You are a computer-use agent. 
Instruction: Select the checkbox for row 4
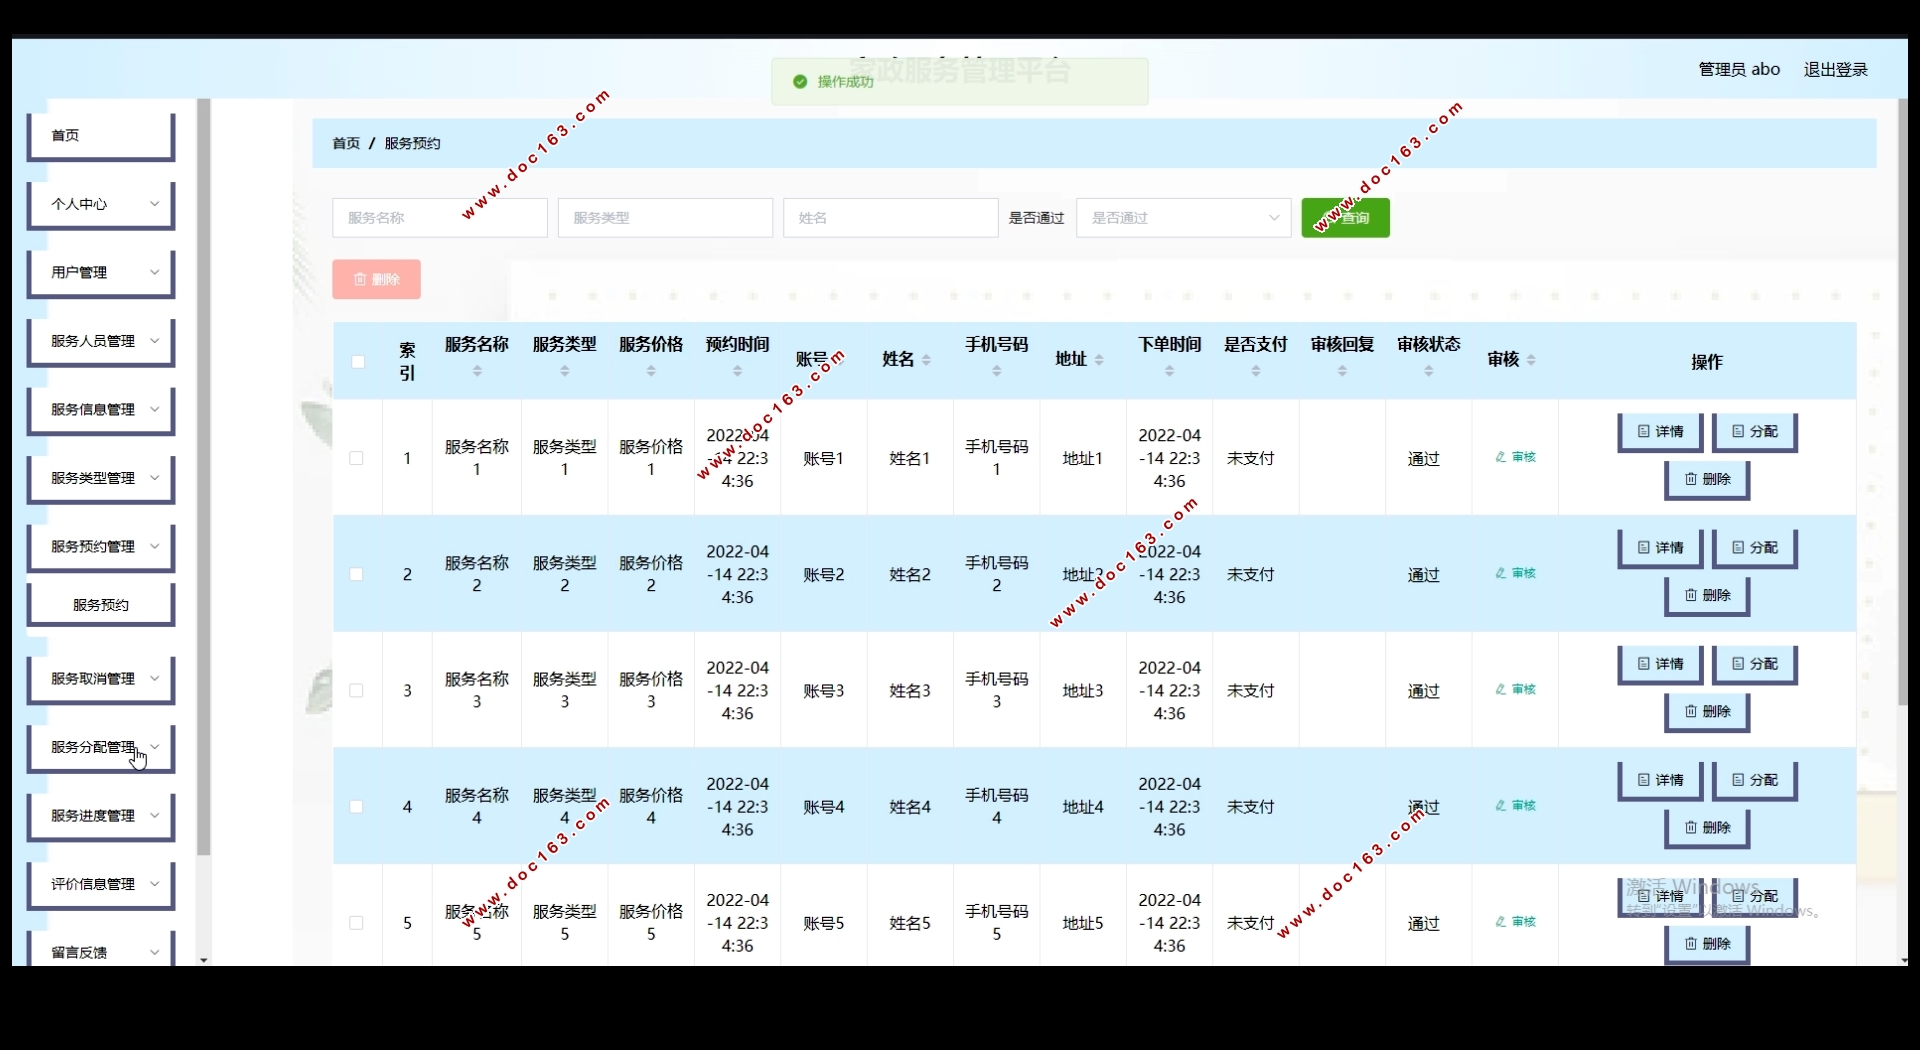(x=356, y=806)
